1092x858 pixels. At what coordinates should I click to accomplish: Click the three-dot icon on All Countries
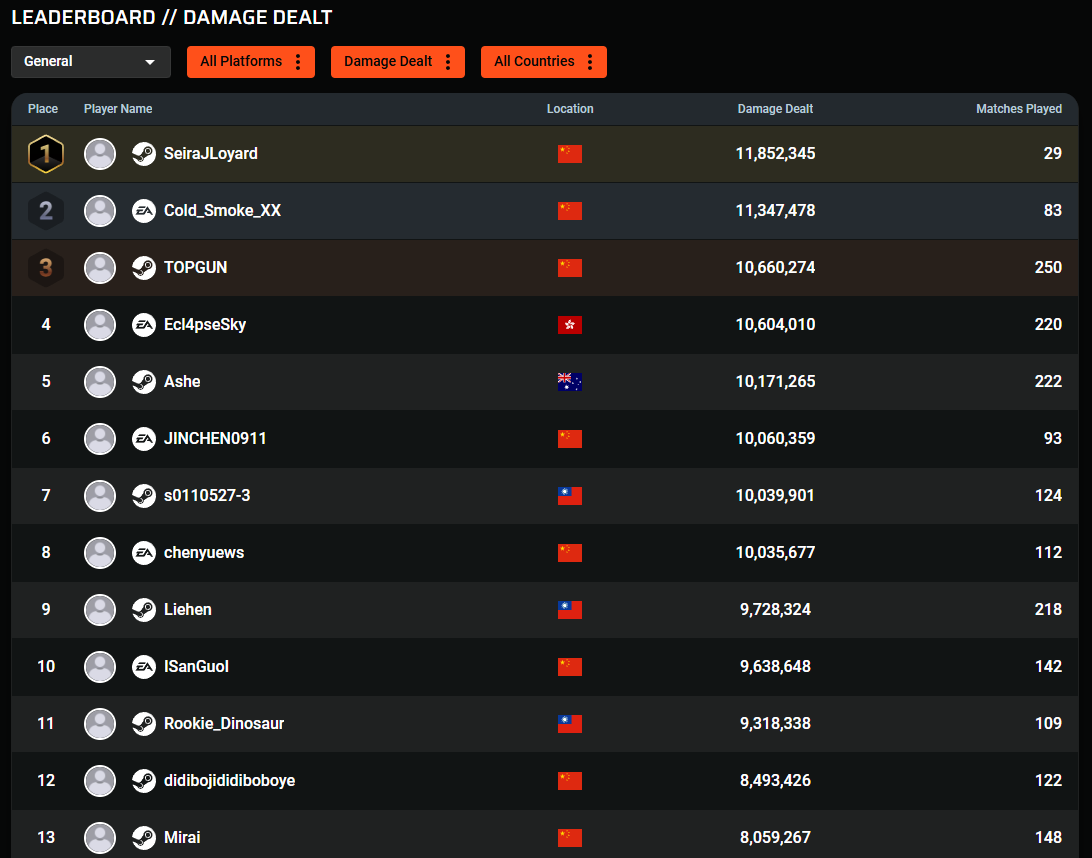click(590, 61)
